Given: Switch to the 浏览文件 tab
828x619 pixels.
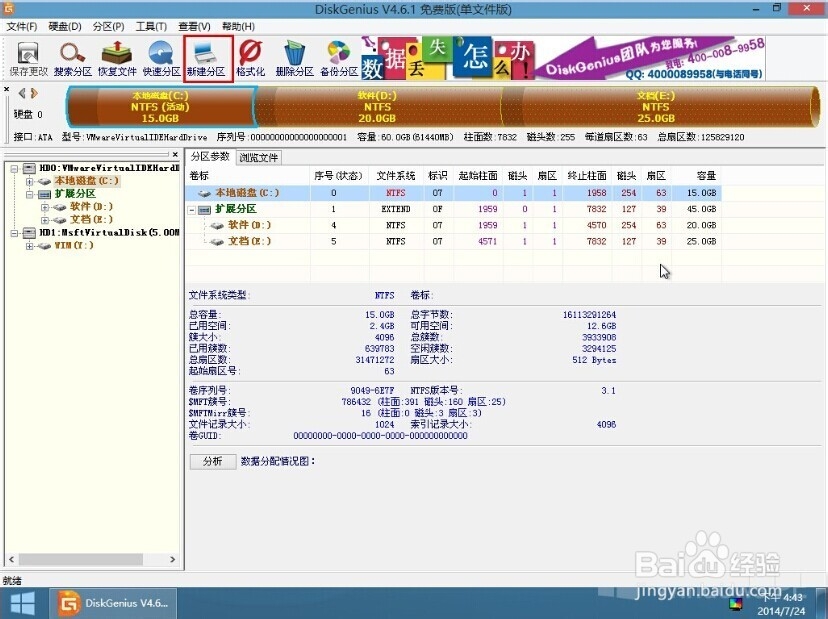Looking at the screenshot, I should point(258,157).
